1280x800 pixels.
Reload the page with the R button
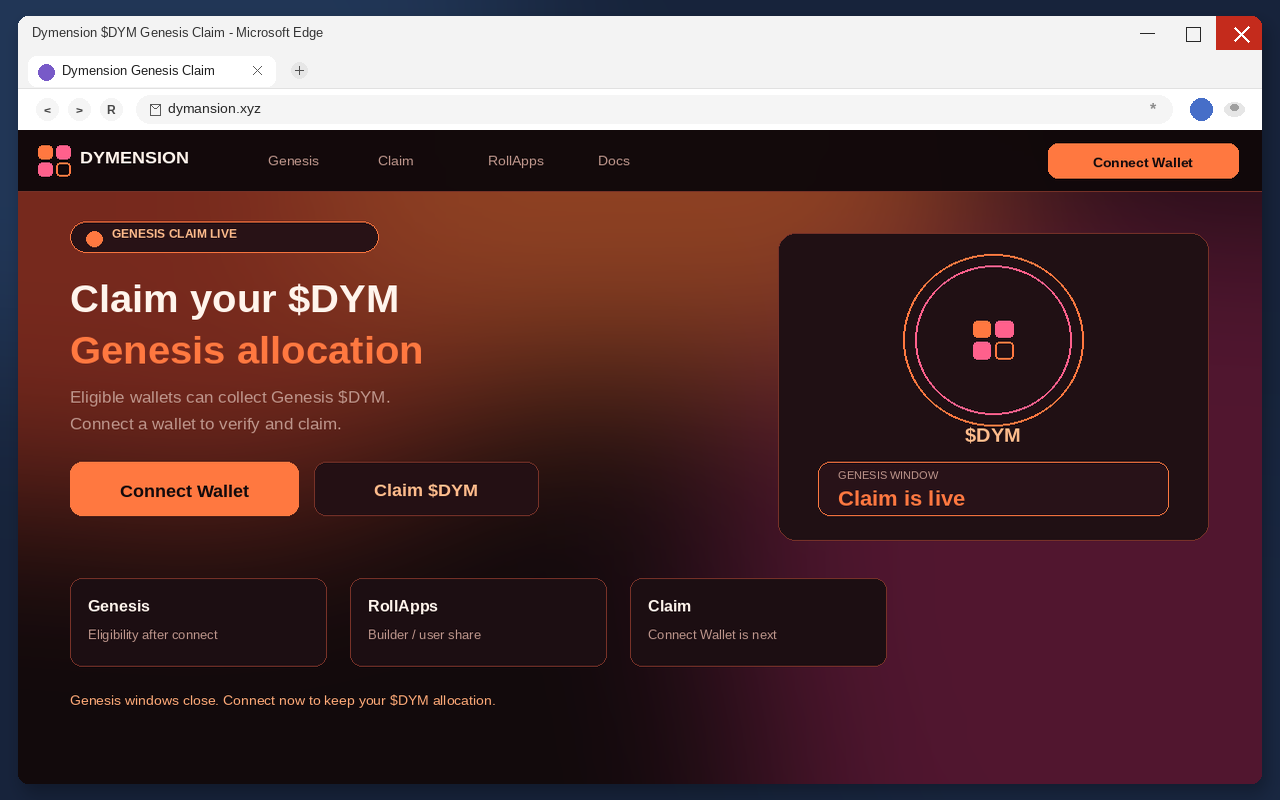click(111, 110)
